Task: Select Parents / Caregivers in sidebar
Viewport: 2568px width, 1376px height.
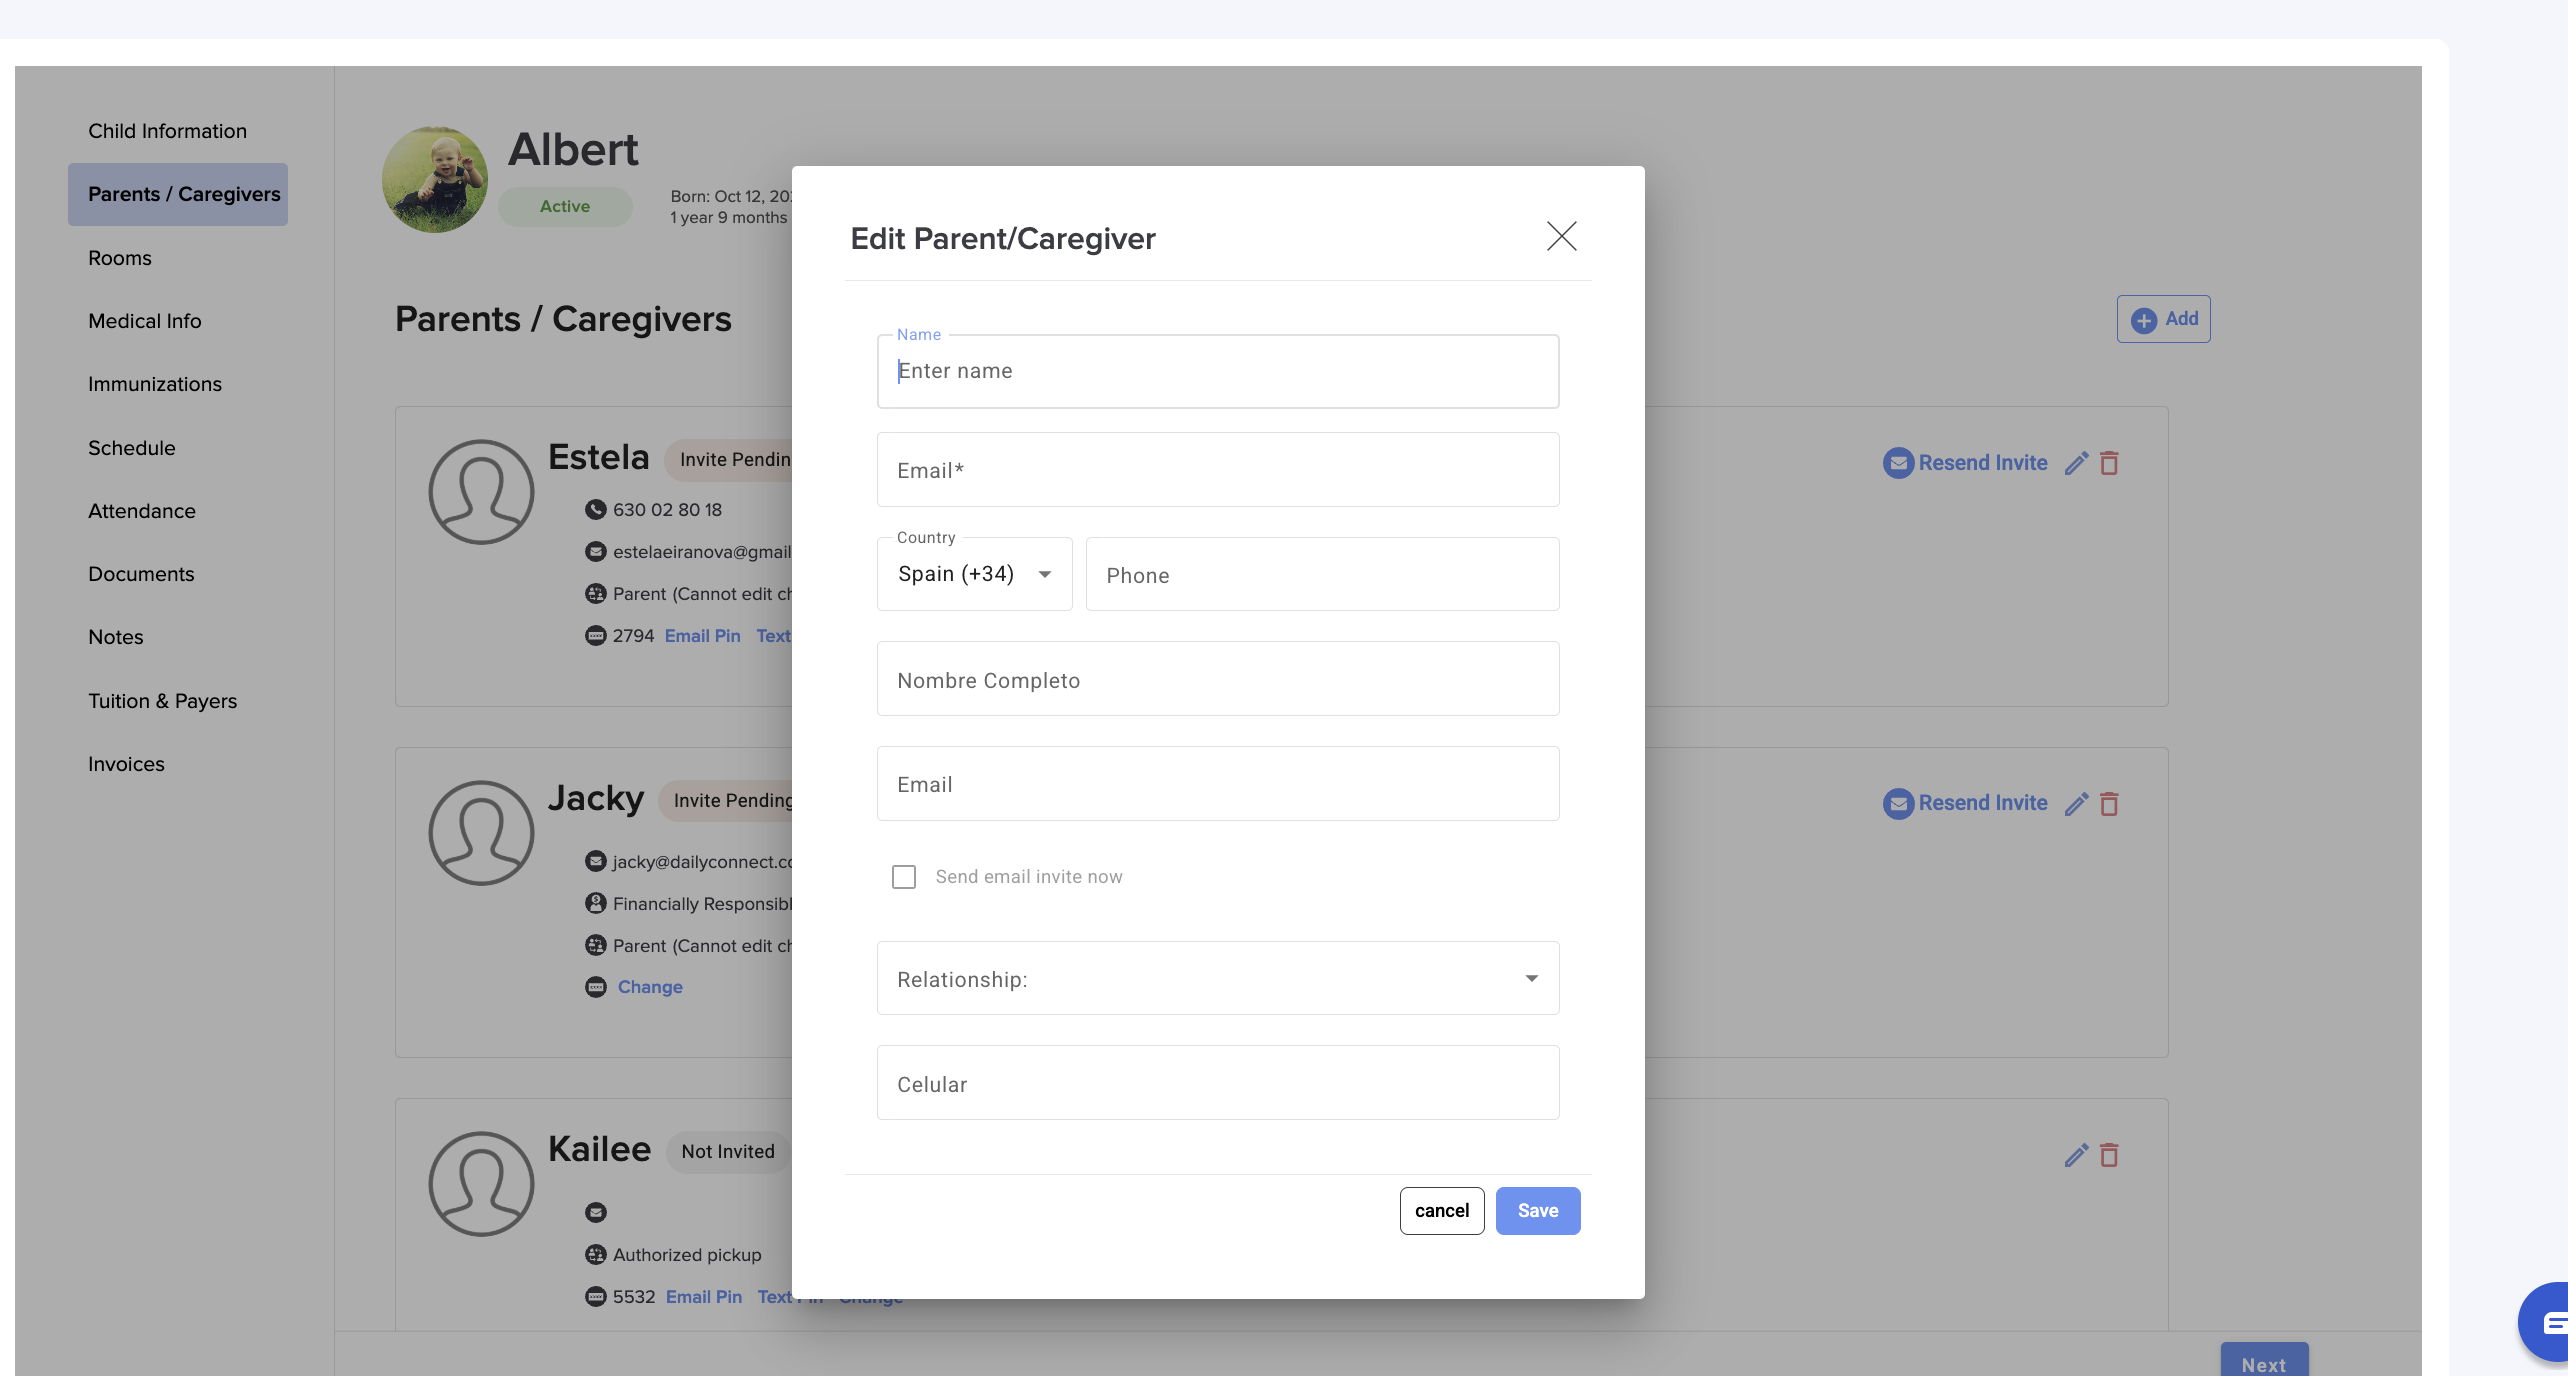Action: point(178,194)
